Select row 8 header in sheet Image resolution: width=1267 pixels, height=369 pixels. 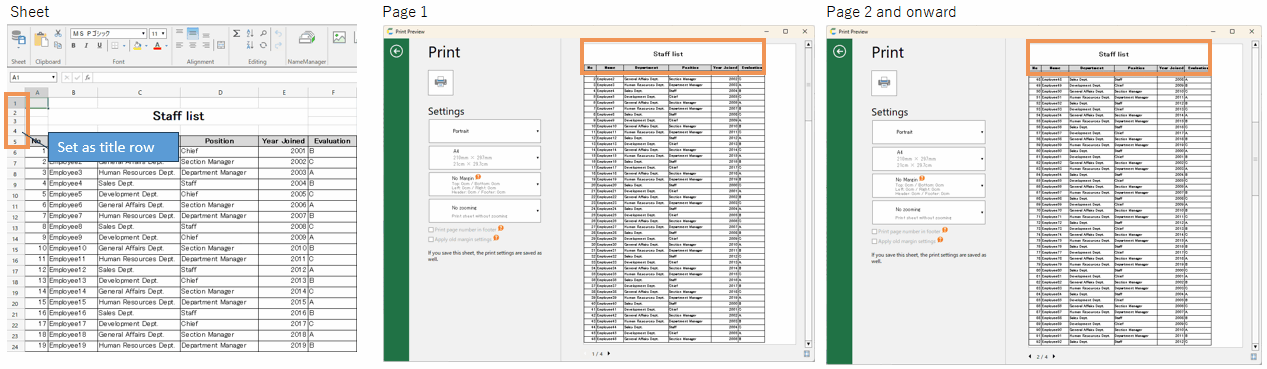(x=14, y=173)
